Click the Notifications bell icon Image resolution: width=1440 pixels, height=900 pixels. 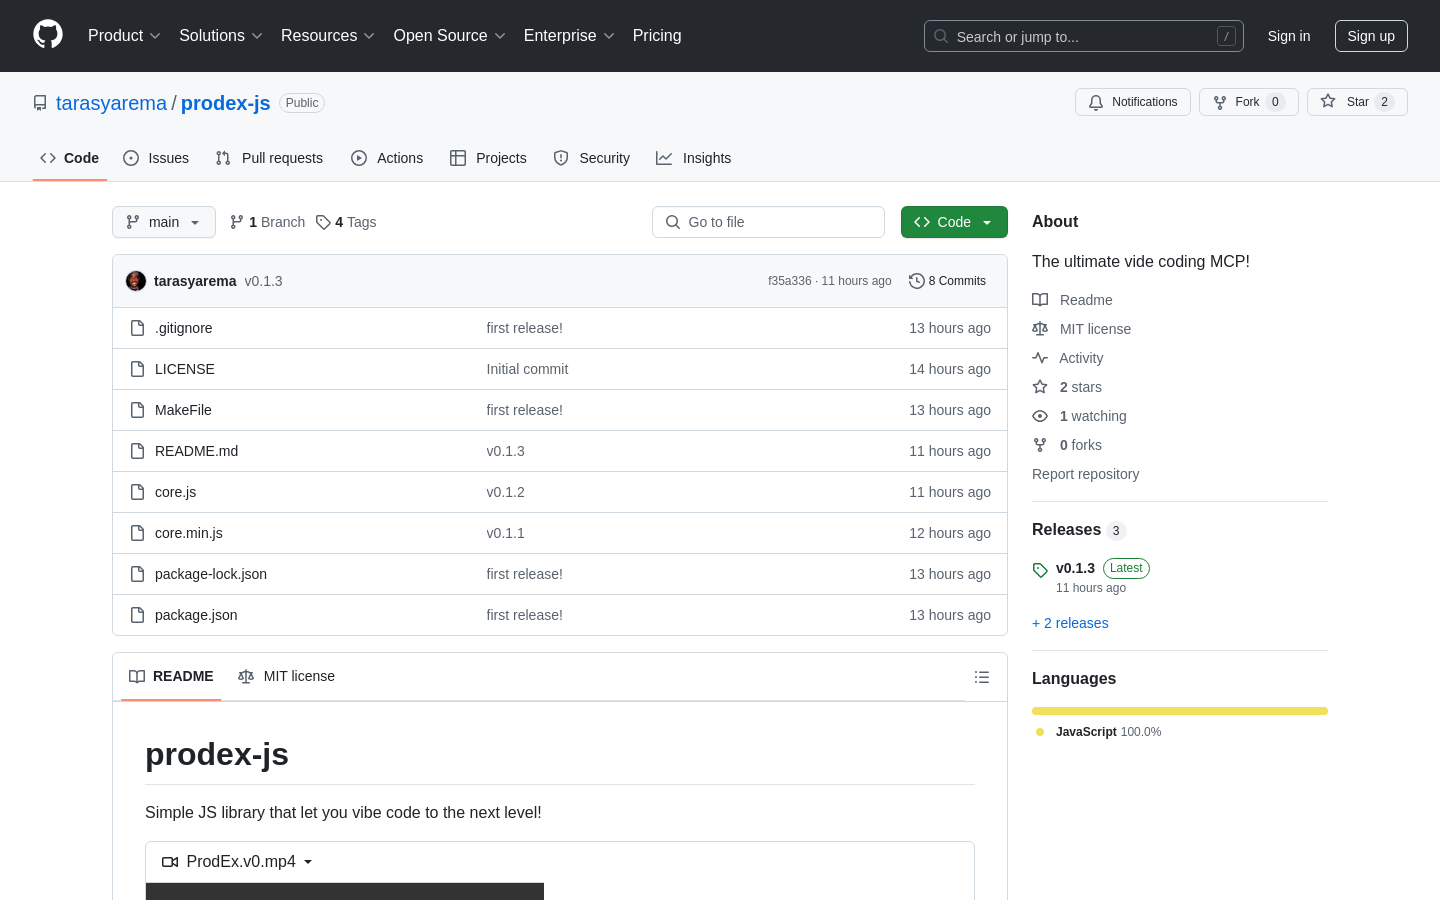click(1096, 102)
